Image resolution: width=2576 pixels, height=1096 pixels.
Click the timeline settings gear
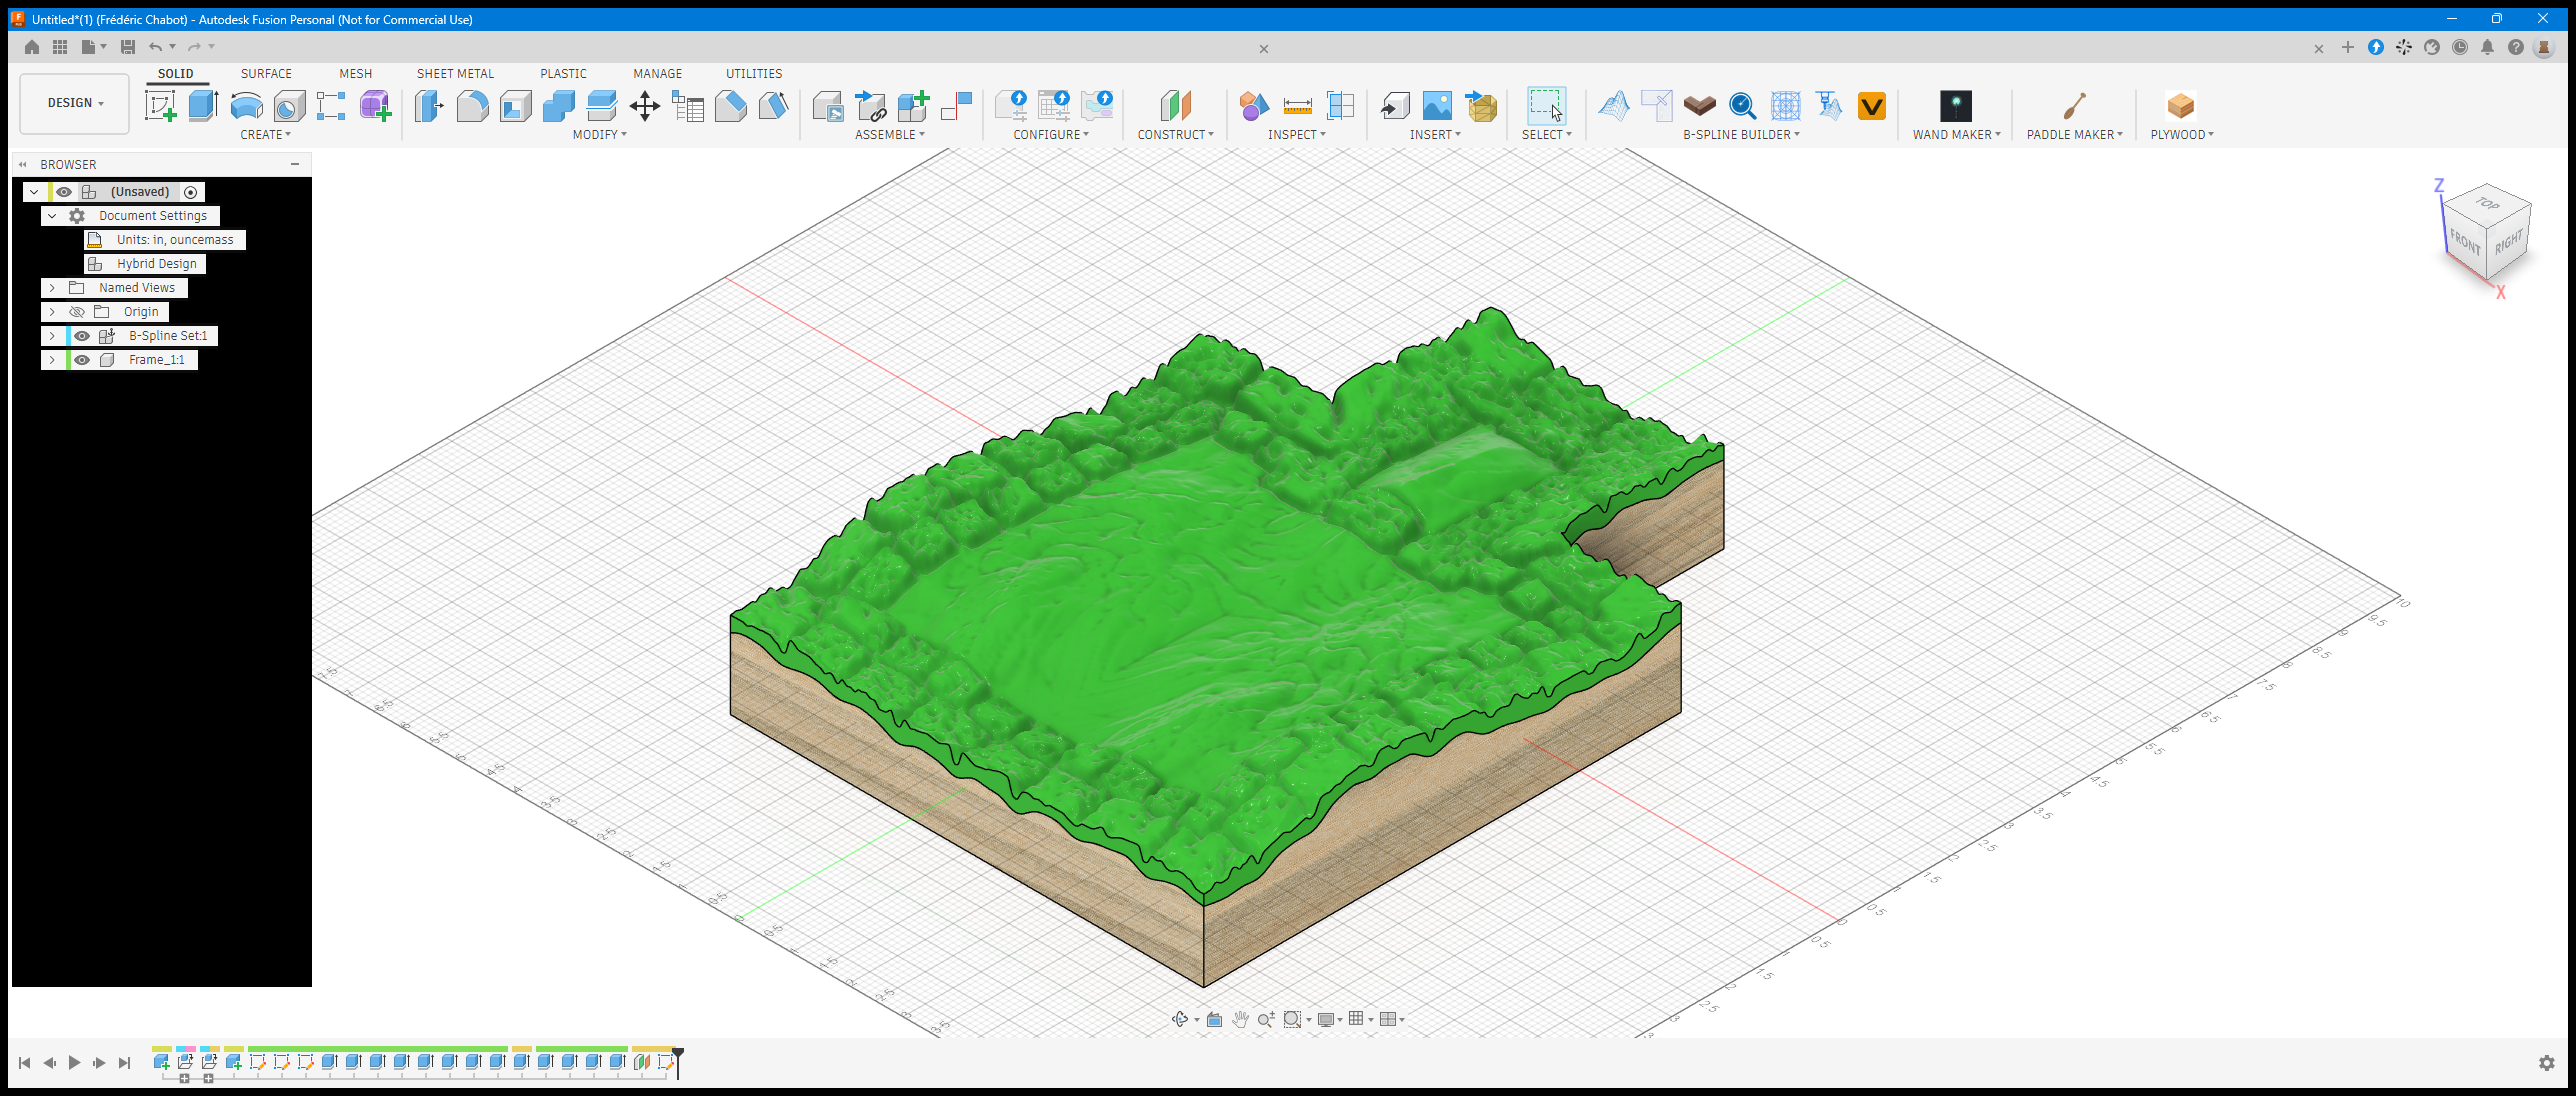[x=2546, y=1063]
